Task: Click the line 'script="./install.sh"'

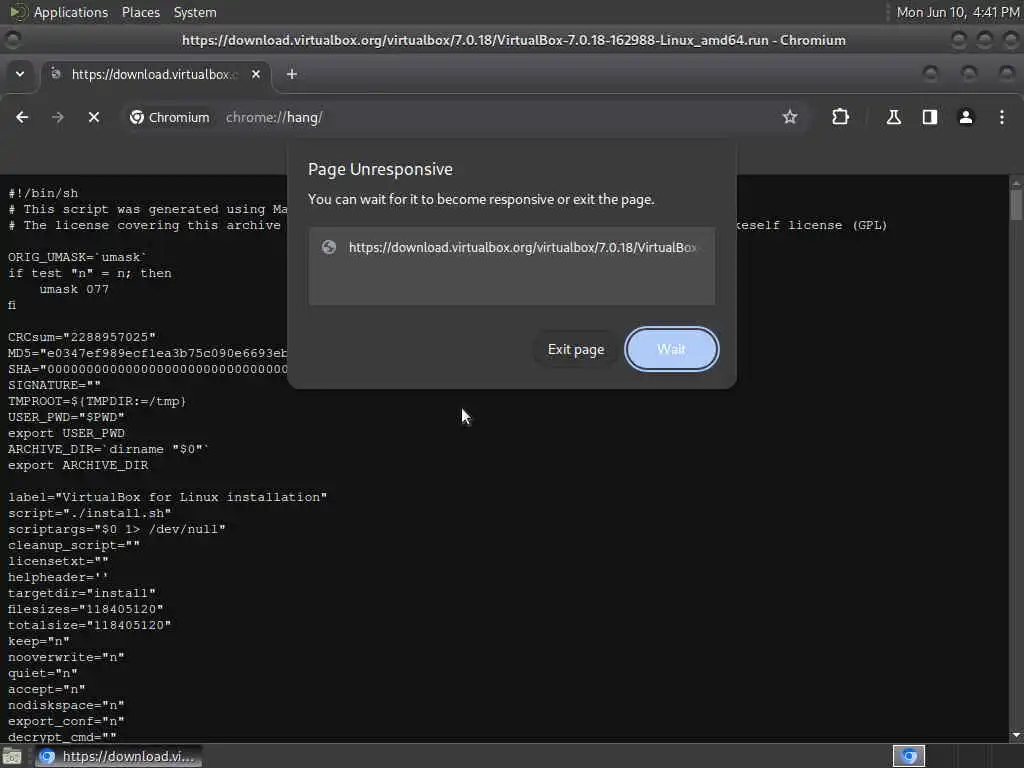Action: (89, 513)
